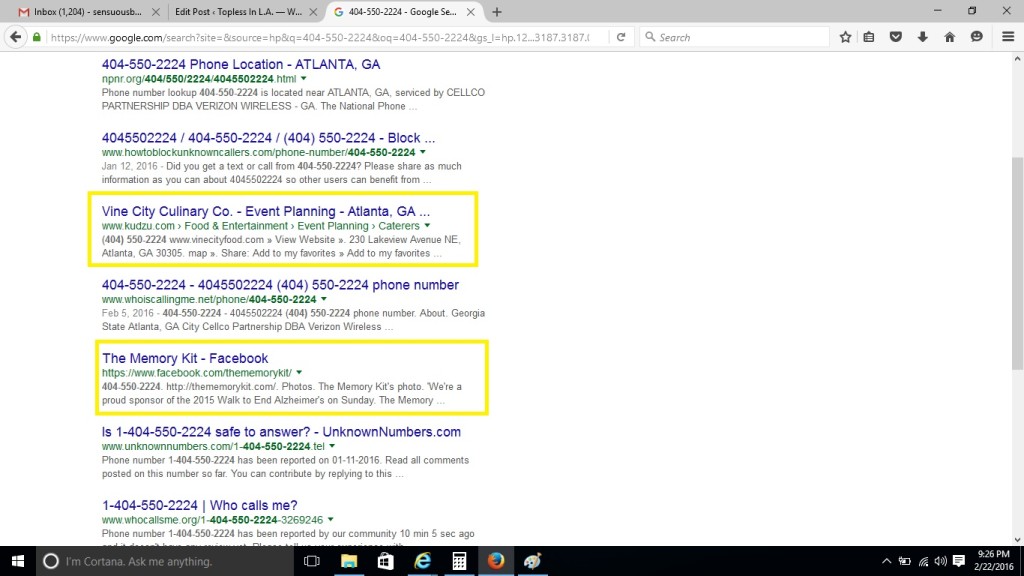Expand dropdown arrow beside whocallsme.org URL
The width and height of the screenshot is (1024, 576).
tap(330, 519)
